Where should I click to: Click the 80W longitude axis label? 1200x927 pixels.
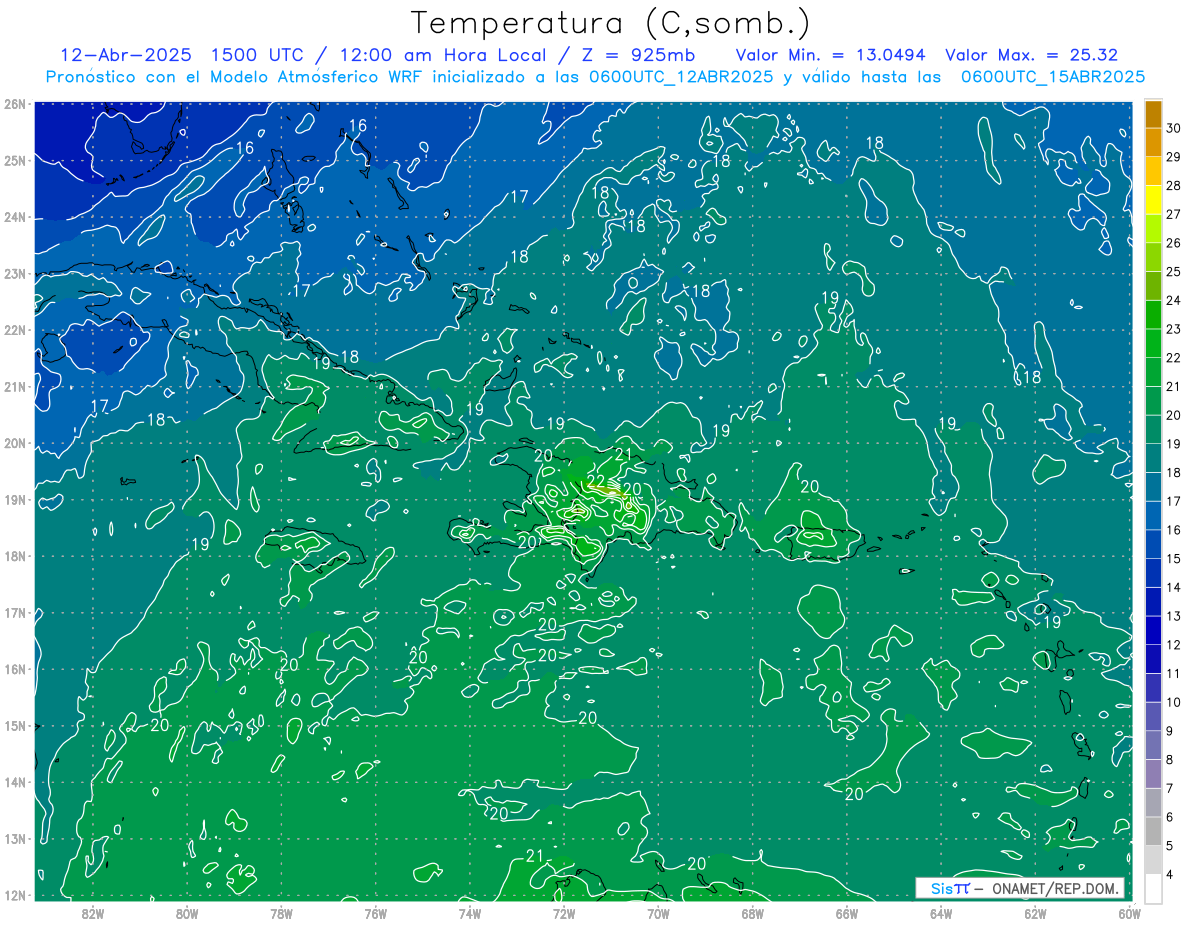(x=187, y=913)
